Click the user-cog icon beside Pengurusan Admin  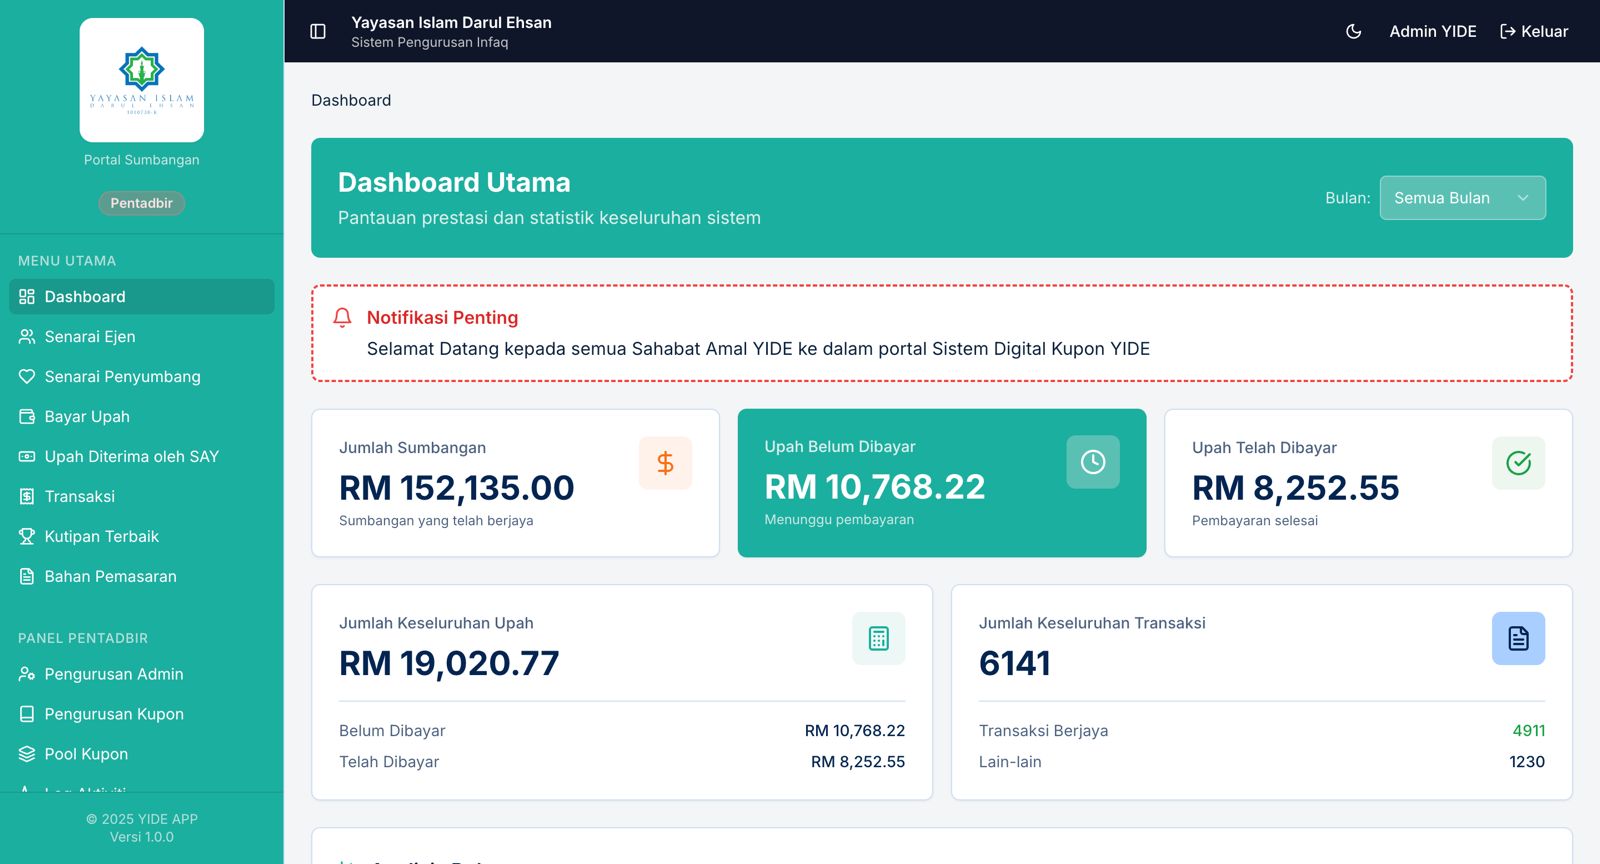(27, 674)
